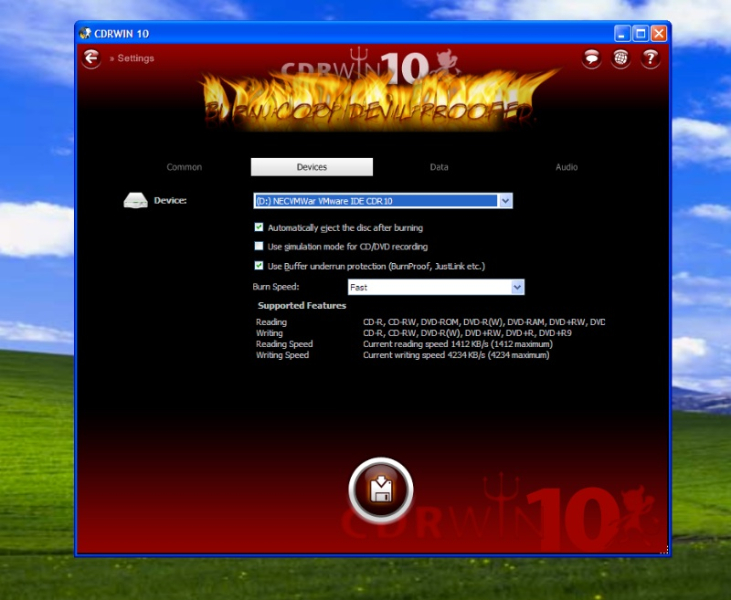Open the speech bubble feedback icon

click(x=592, y=58)
